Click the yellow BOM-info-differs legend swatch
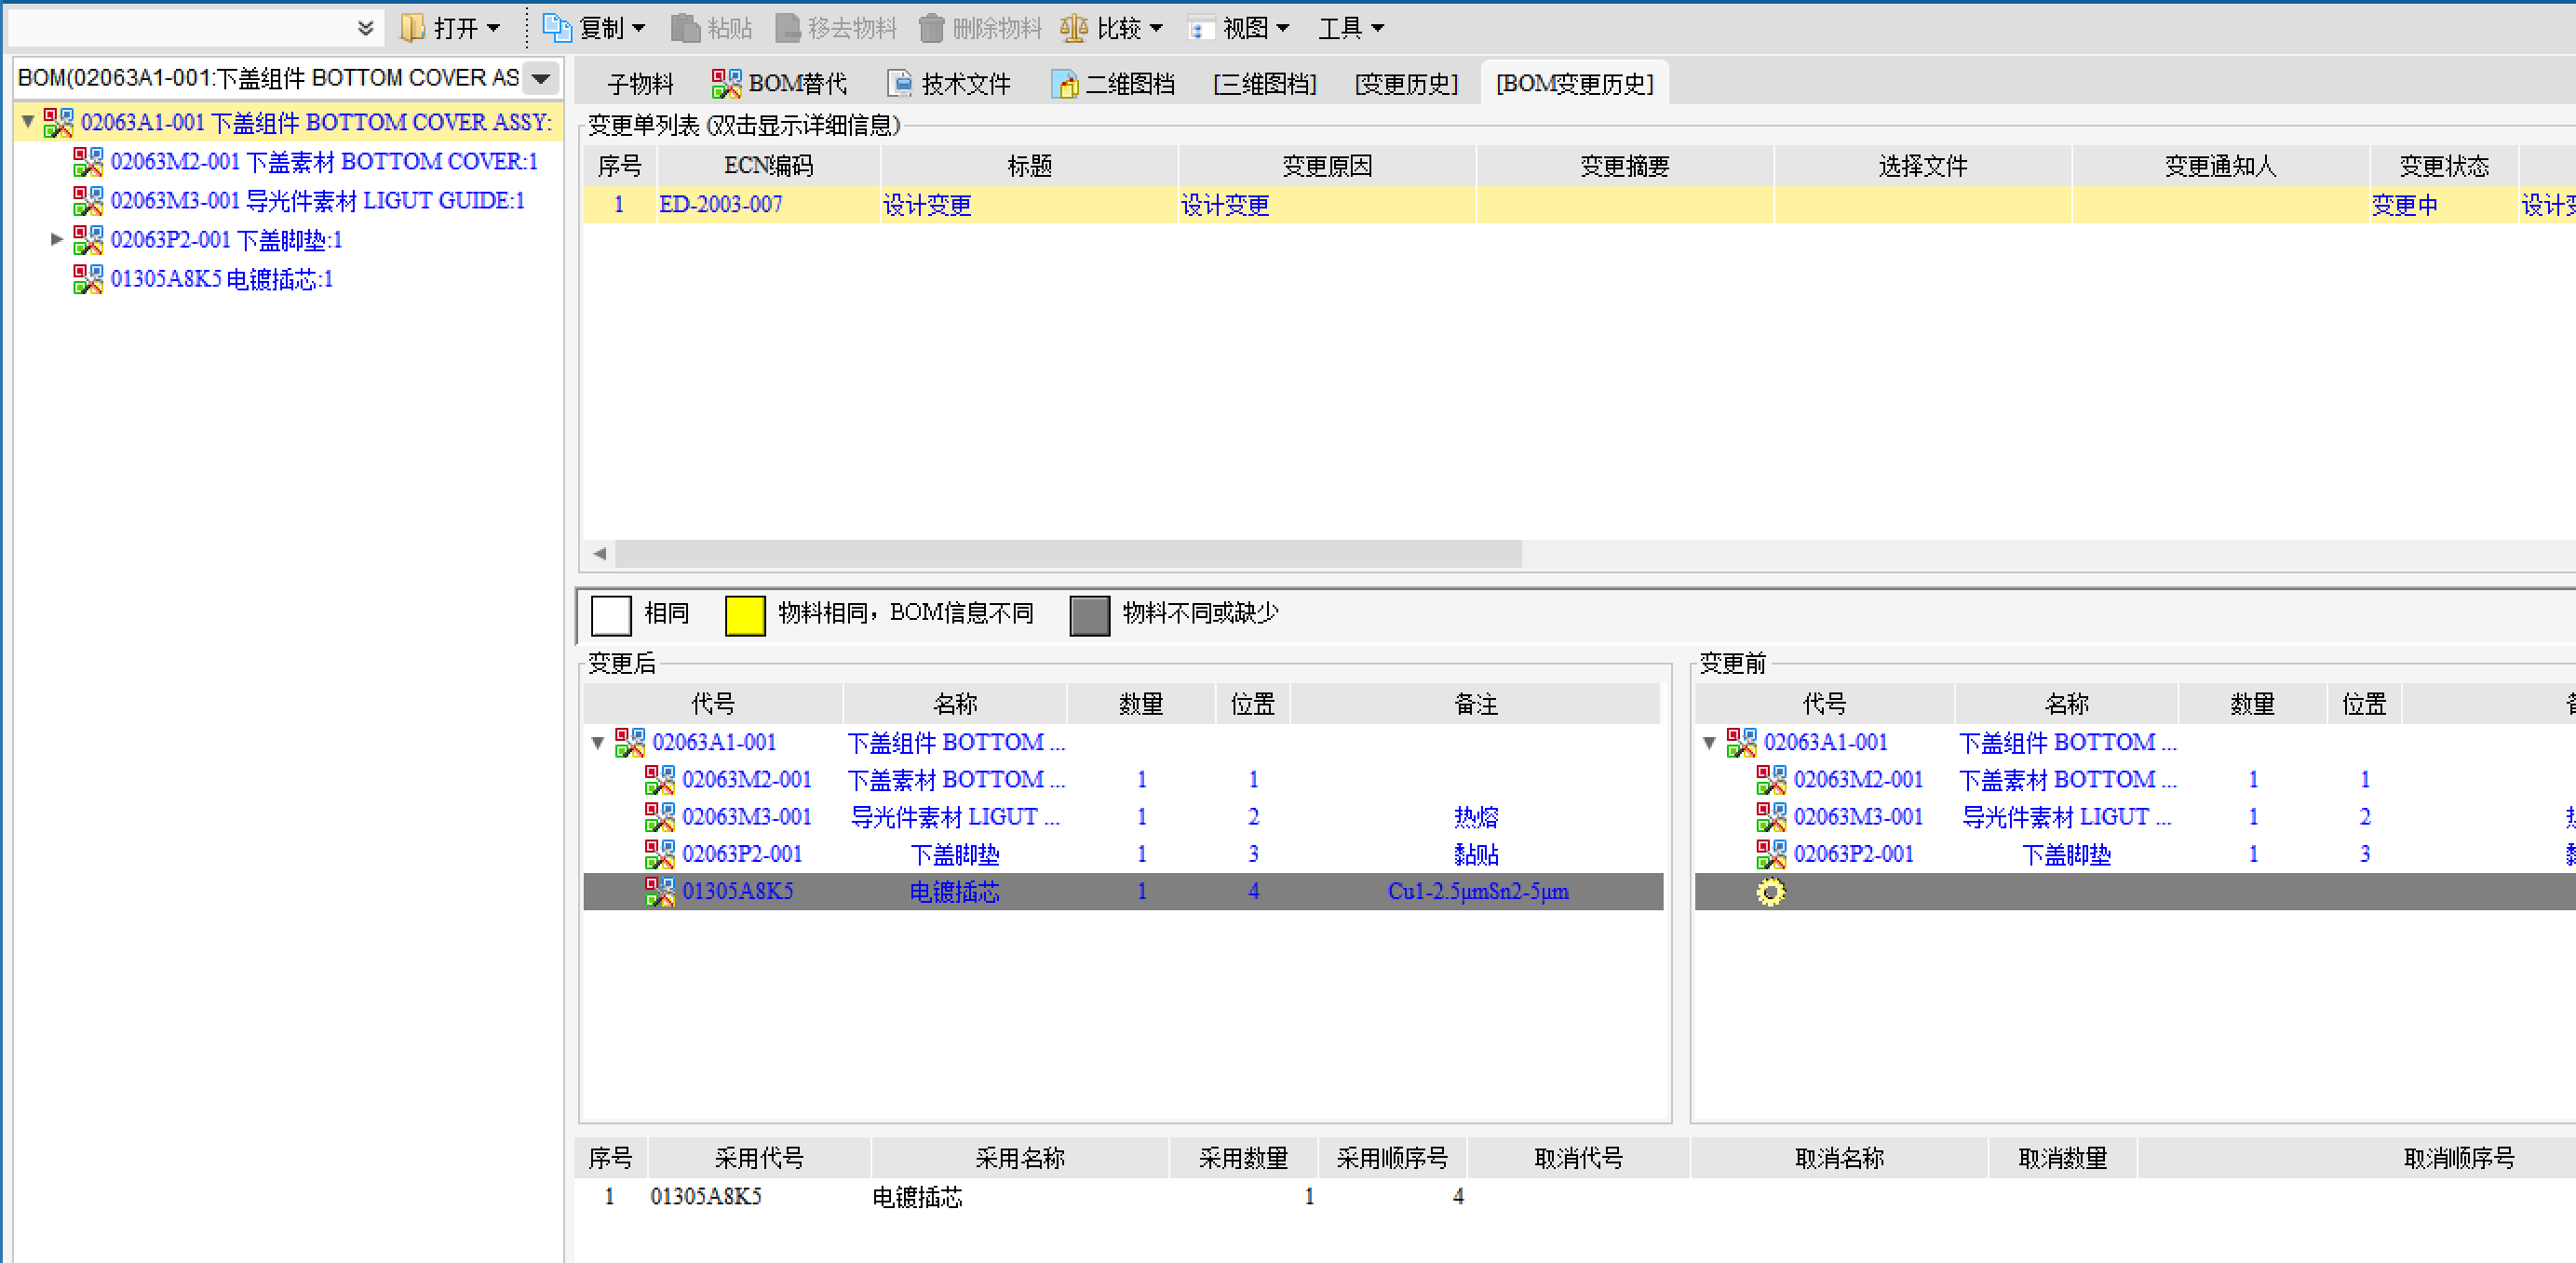The image size is (2576, 1263). pyautogui.click(x=744, y=614)
